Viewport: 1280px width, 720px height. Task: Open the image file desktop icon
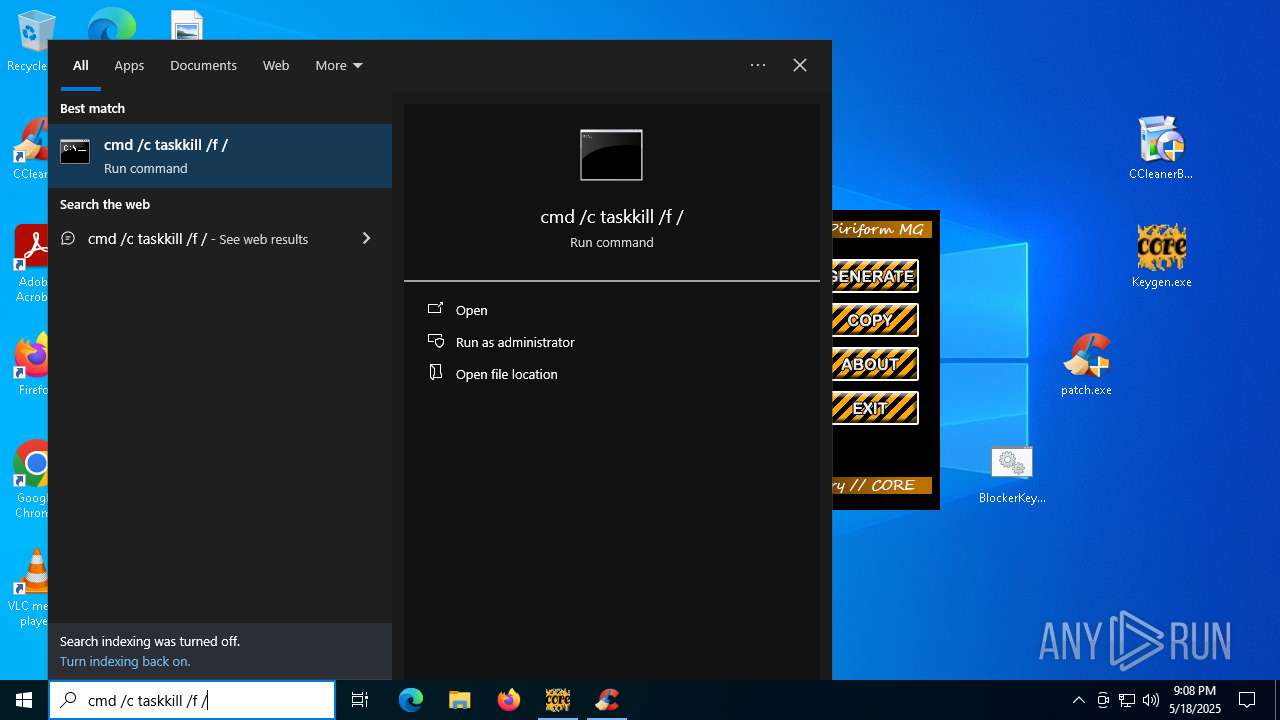[x=187, y=25]
